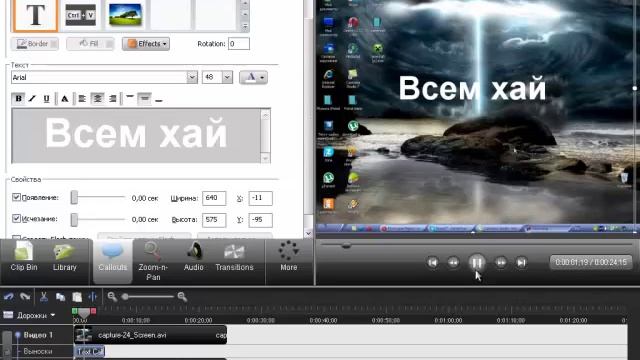Click the Ширина (width) field 640
640x360 pixels.
click(x=213, y=198)
